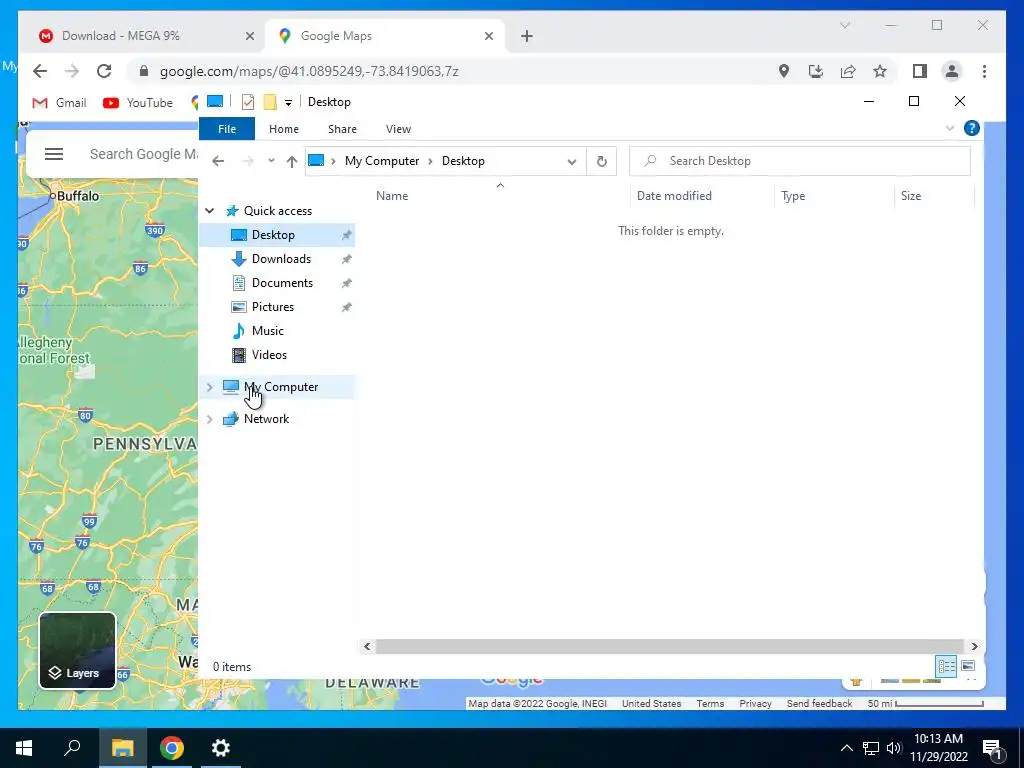Switch to the Home ribbon tab
1024x768 pixels.
coord(283,129)
